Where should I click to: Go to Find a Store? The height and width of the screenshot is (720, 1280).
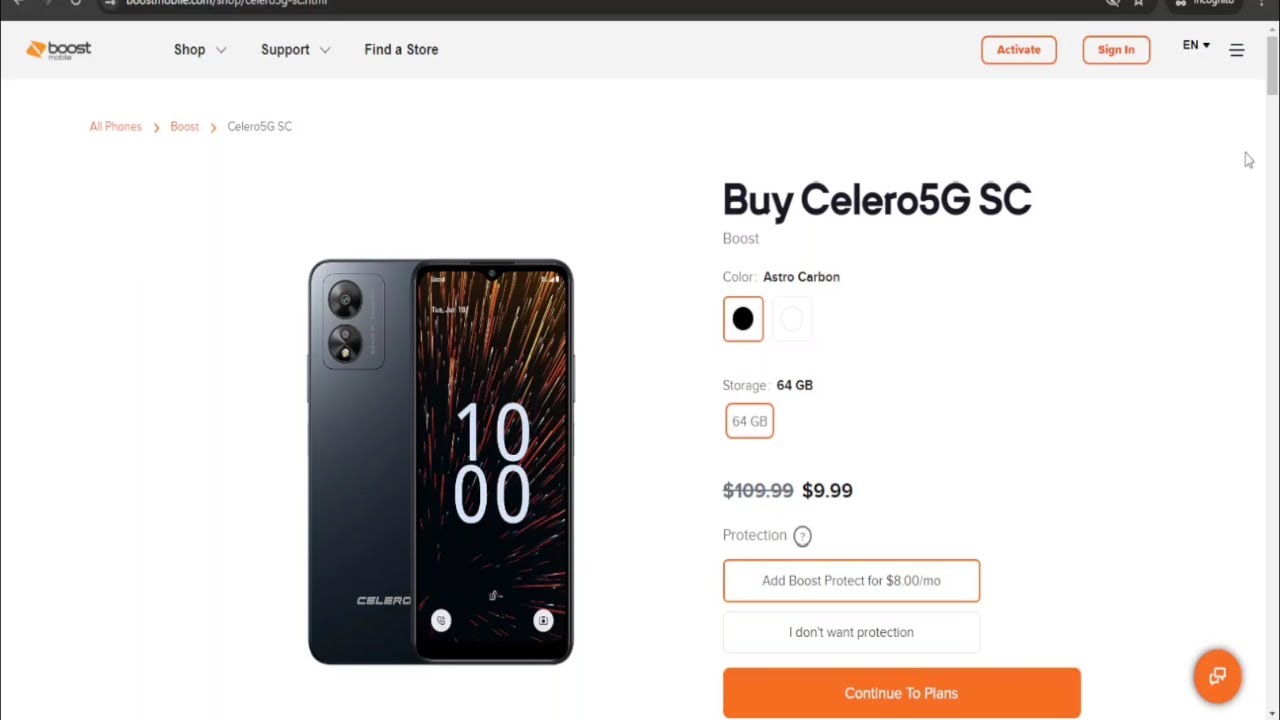[x=401, y=50]
